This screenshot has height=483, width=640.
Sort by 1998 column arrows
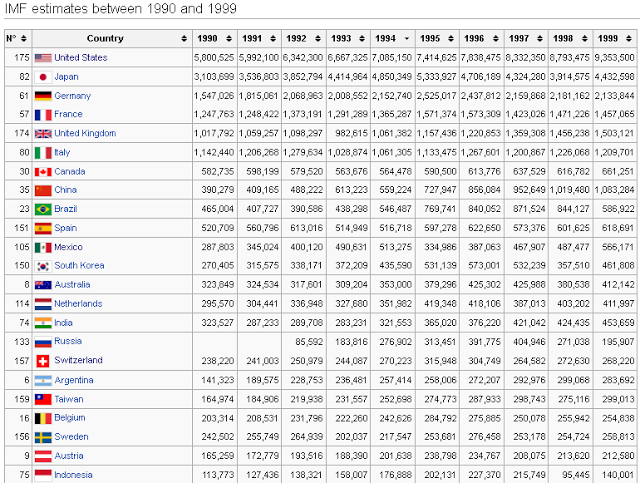pyautogui.click(x=585, y=38)
